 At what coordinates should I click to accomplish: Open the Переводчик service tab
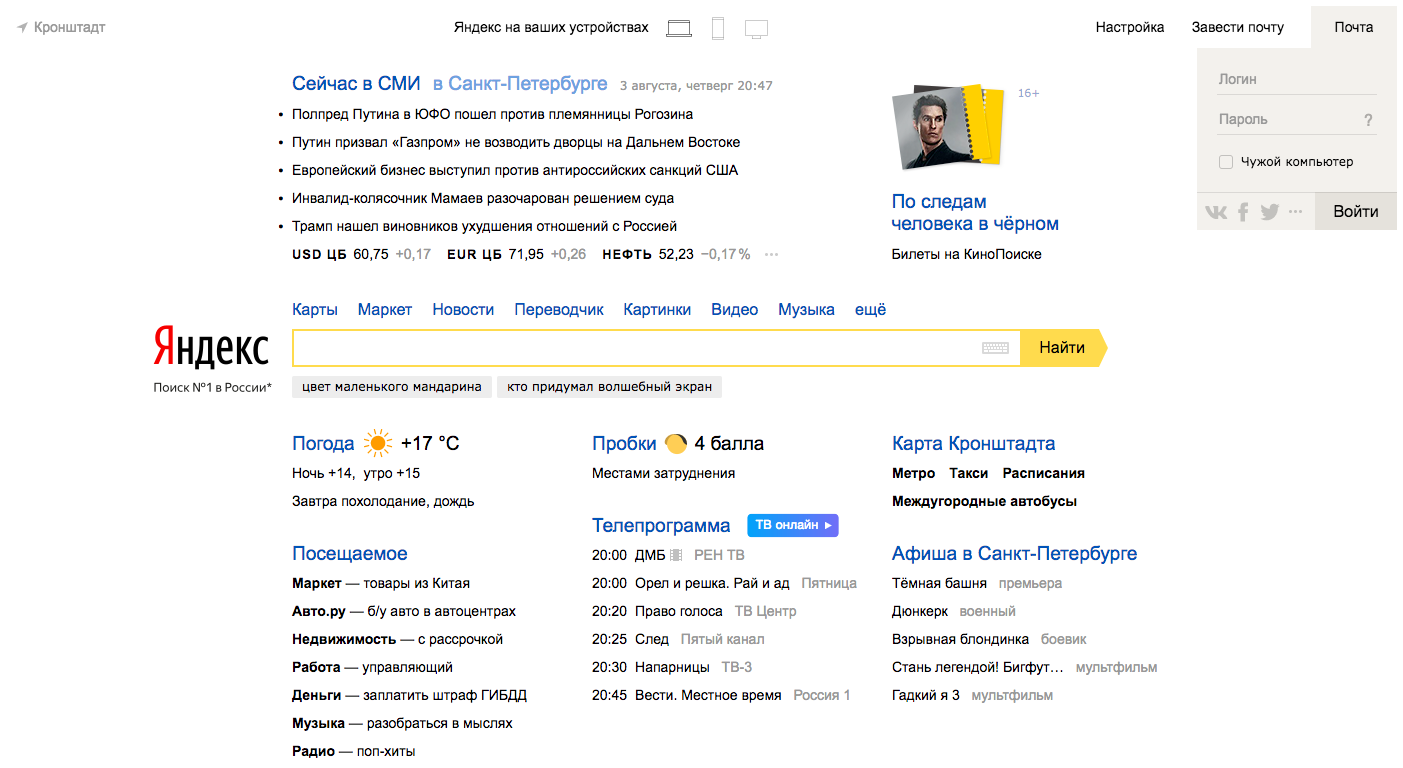[559, 309]
